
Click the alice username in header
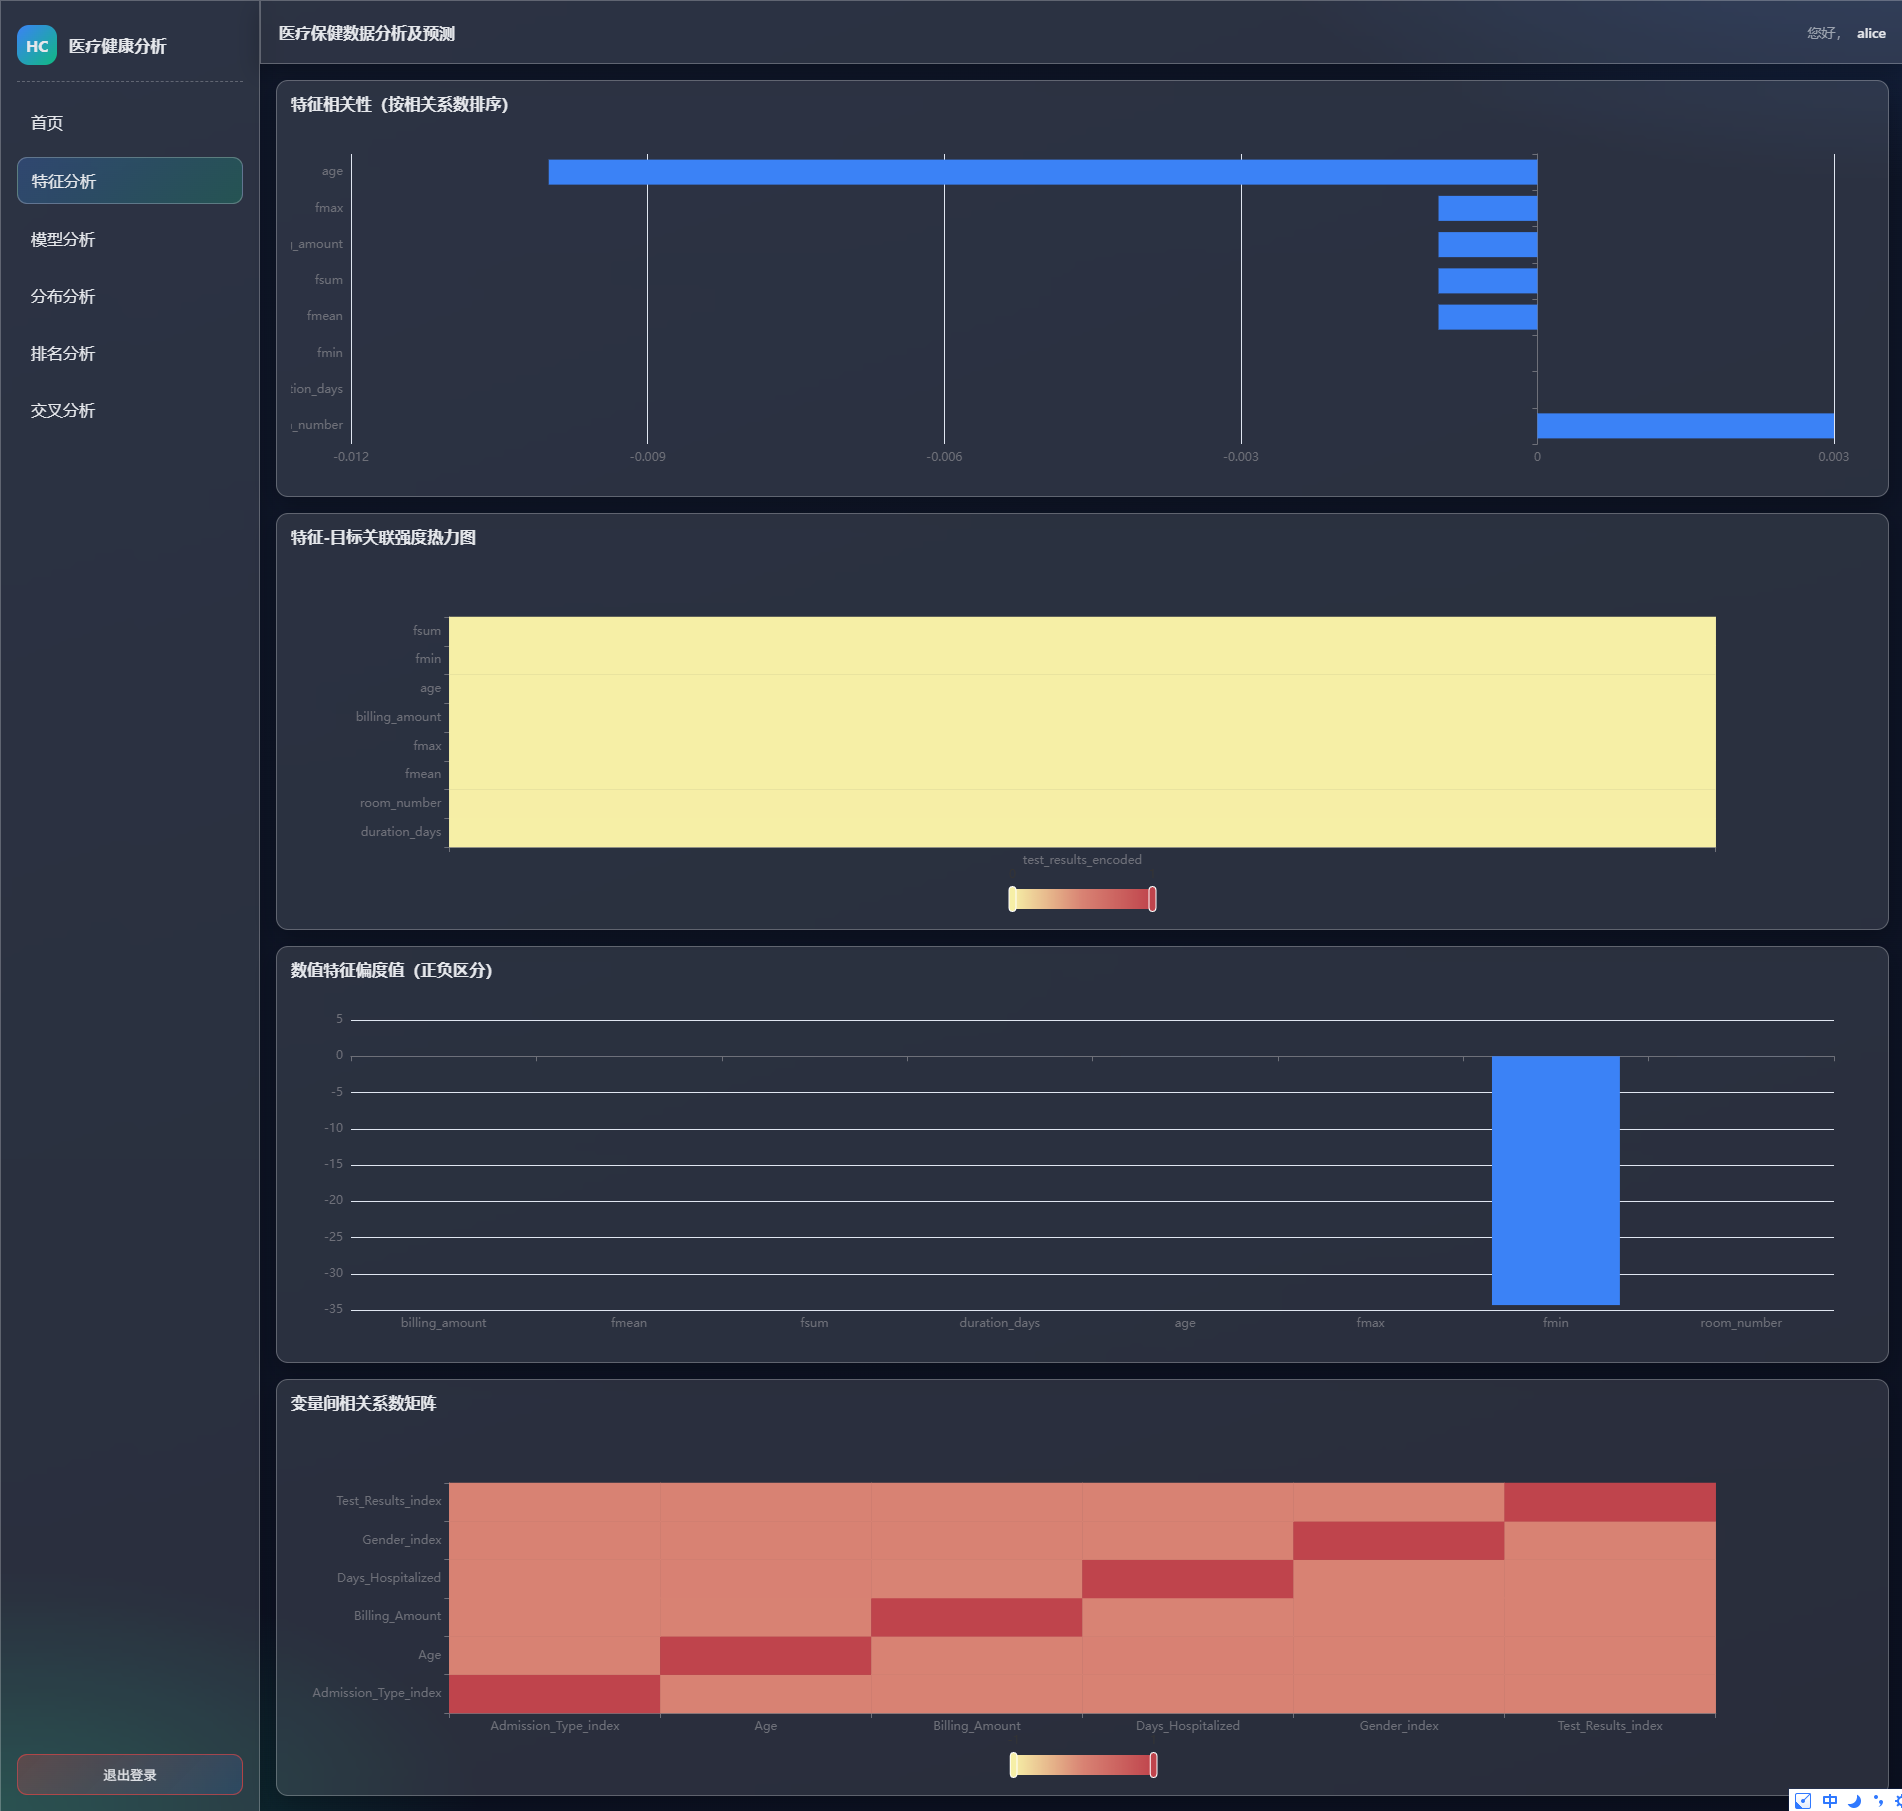tap(1870, 33)
